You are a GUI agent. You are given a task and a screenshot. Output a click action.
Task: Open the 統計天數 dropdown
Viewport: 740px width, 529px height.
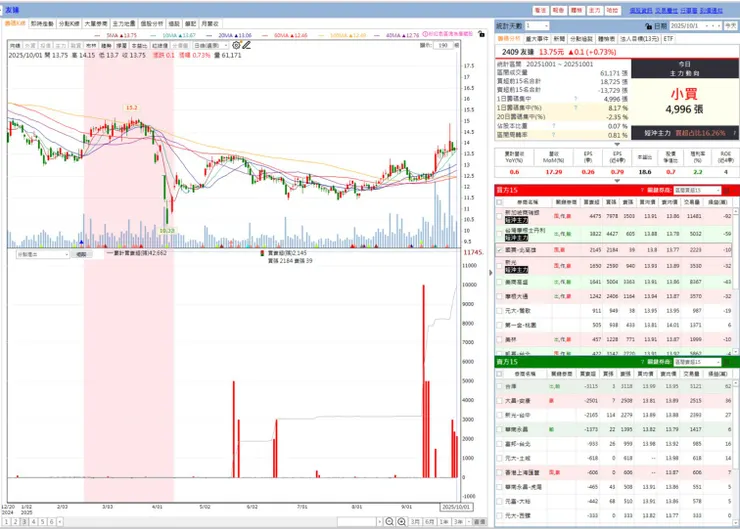[537, 26]
